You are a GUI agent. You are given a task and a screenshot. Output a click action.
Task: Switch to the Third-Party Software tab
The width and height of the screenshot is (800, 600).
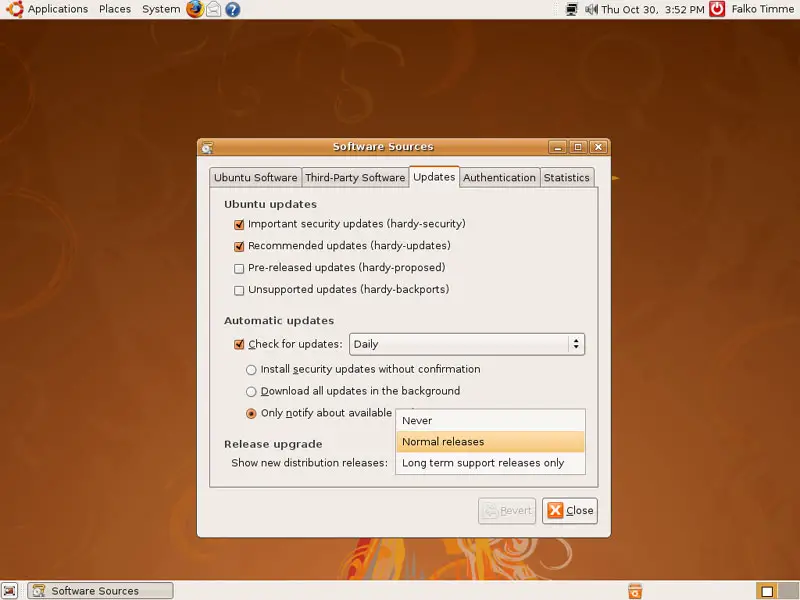pos(355,178)
